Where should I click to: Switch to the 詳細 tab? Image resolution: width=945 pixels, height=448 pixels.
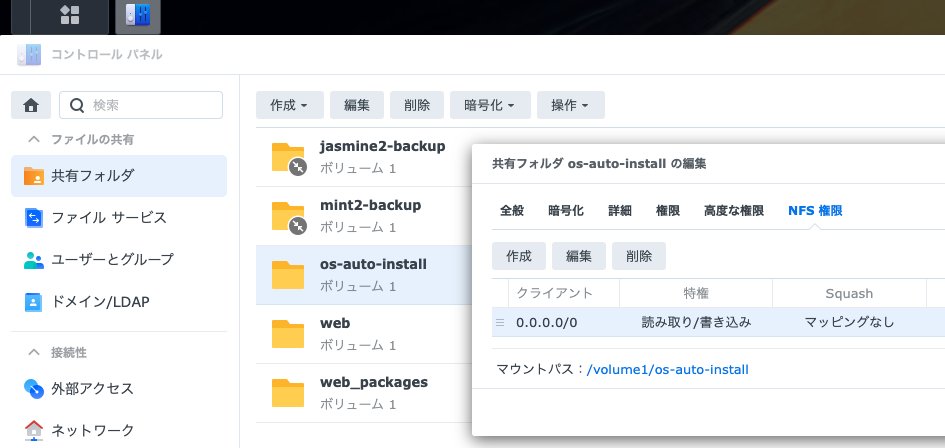point(620,211)
